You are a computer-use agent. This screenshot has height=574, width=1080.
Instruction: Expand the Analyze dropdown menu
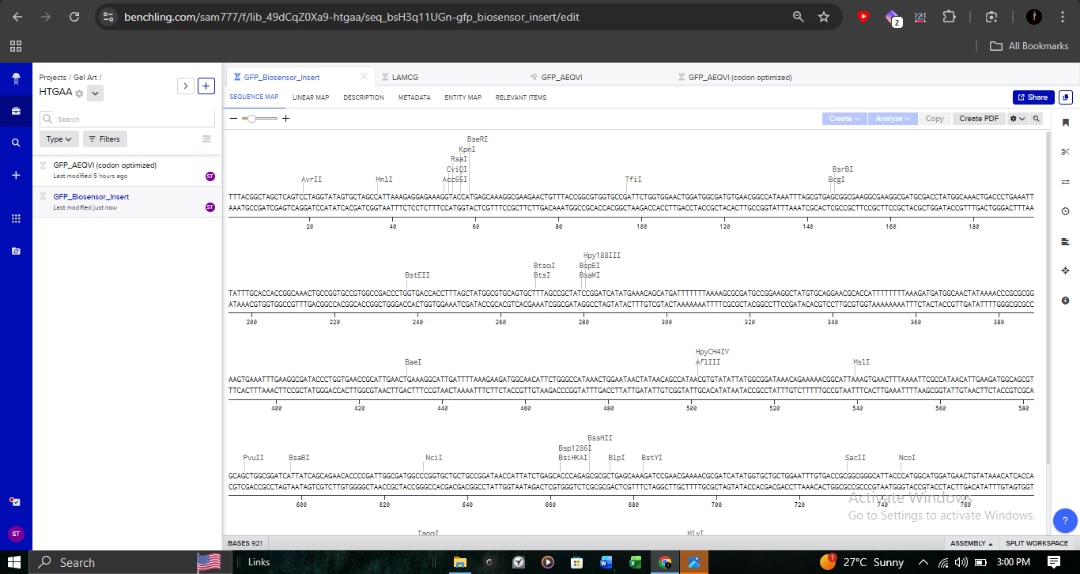point(893,119)
